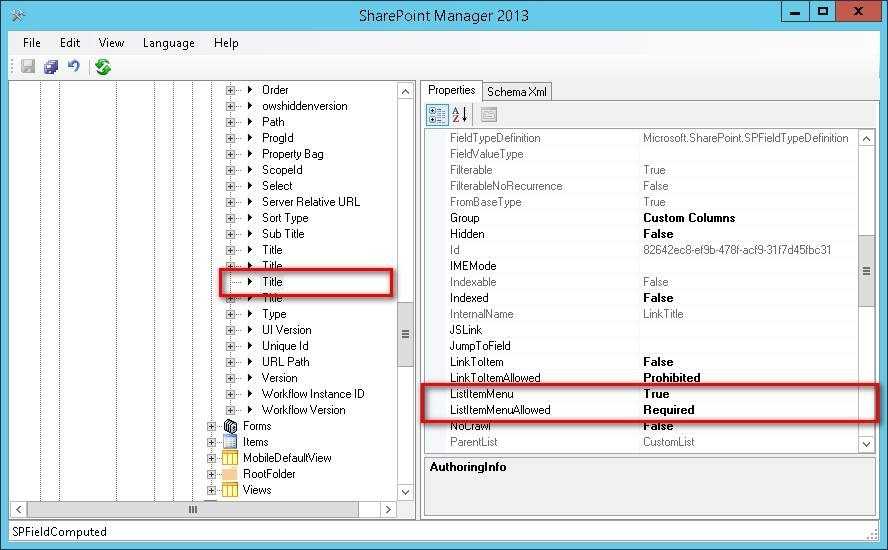The image size is (888, 550).
Task: Expand the ProgId field node
Action: 230,138
